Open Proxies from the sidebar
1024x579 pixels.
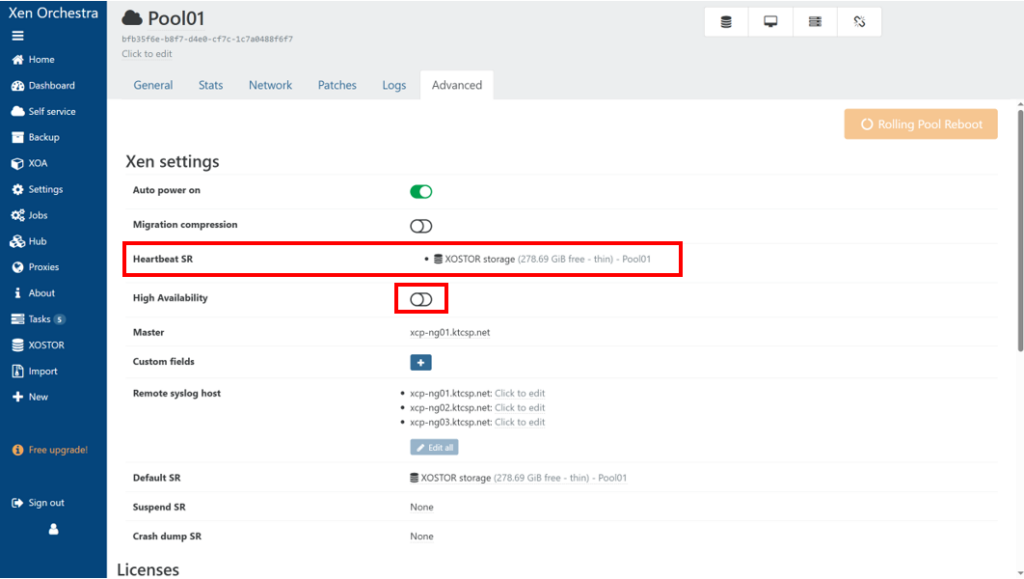pyautogui.click(x=43, y=267)
